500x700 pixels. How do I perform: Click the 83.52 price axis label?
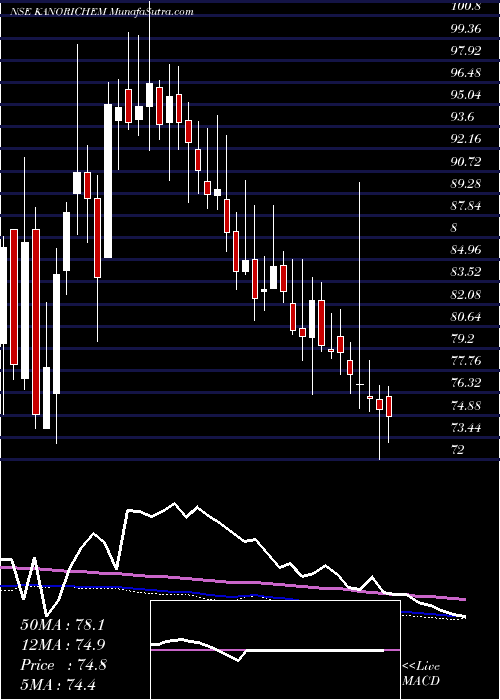466,272
